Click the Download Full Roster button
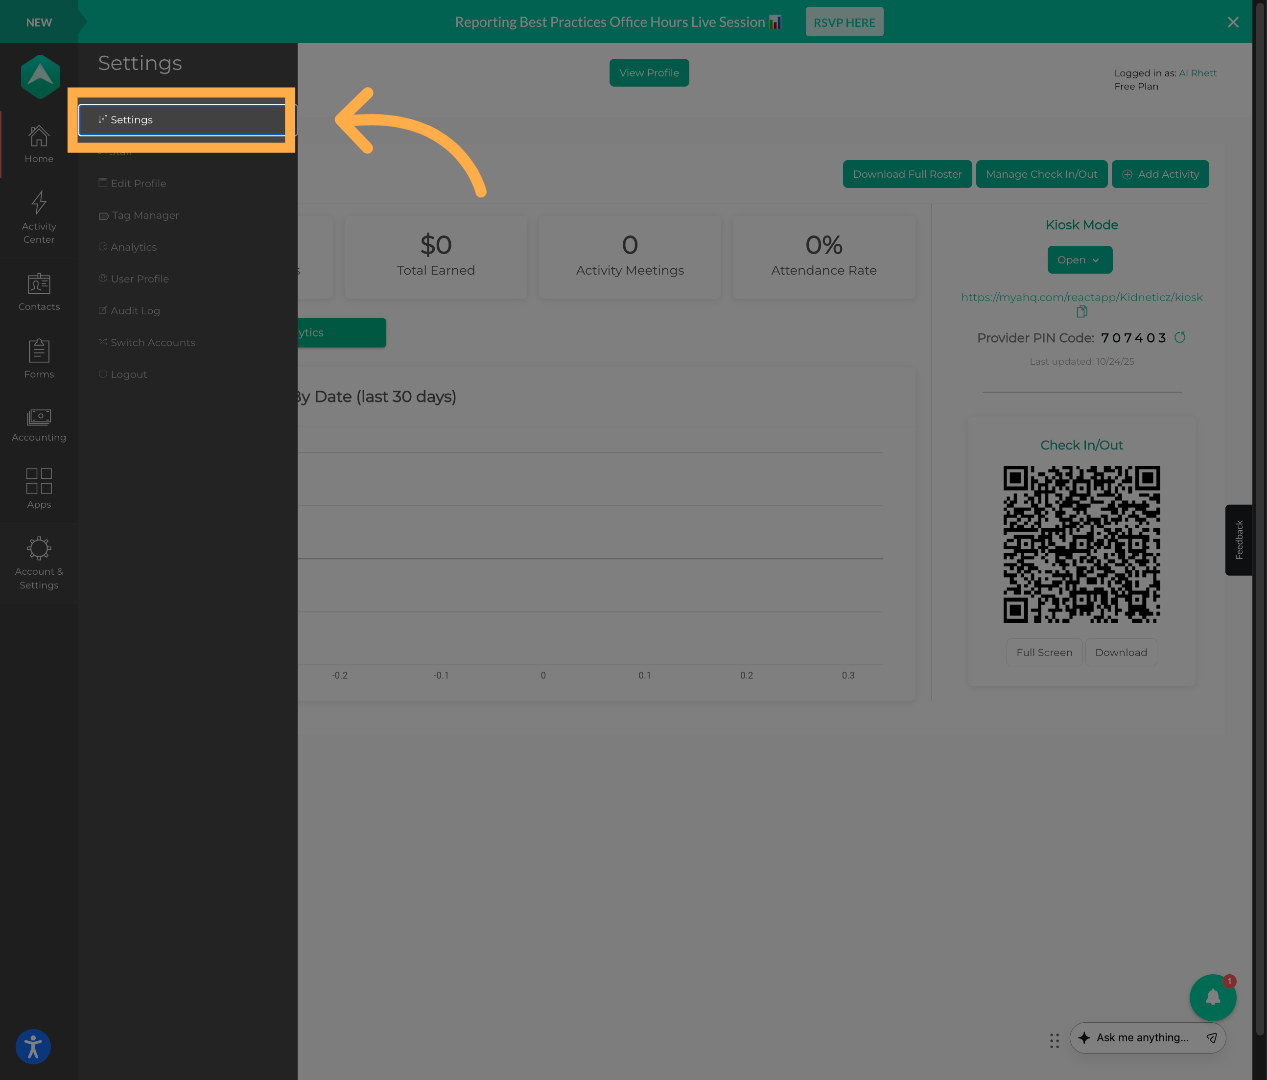This screenshot has height=1080, width=1267. [x=906, y=173]
